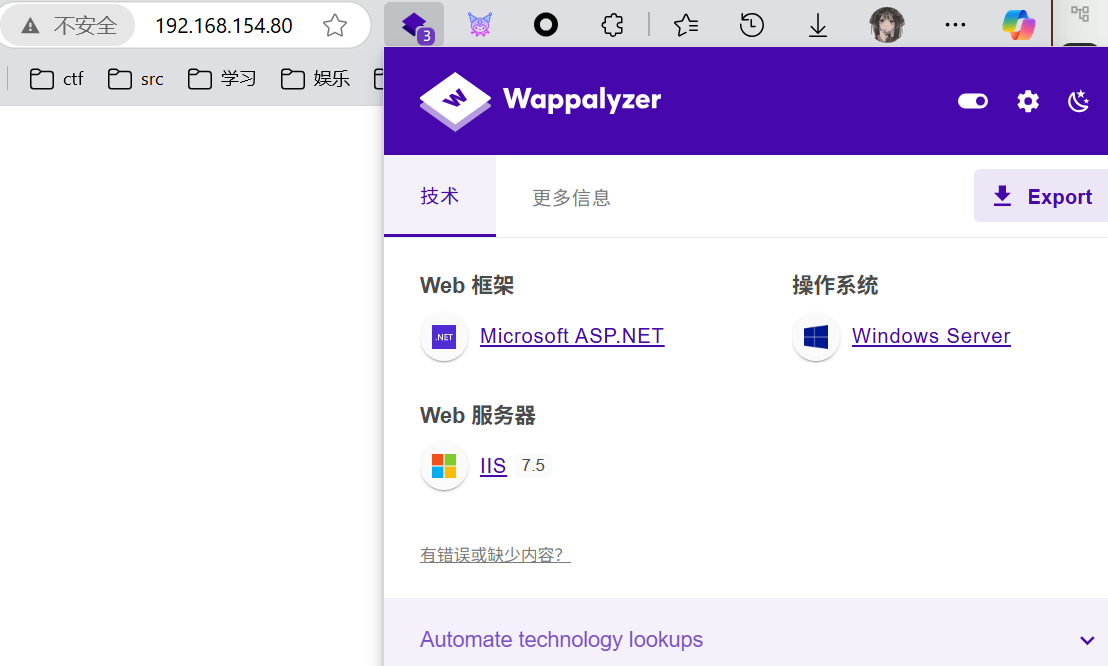
Task: Click the not-secure warning triangle
Action: [x=30, y=26]
